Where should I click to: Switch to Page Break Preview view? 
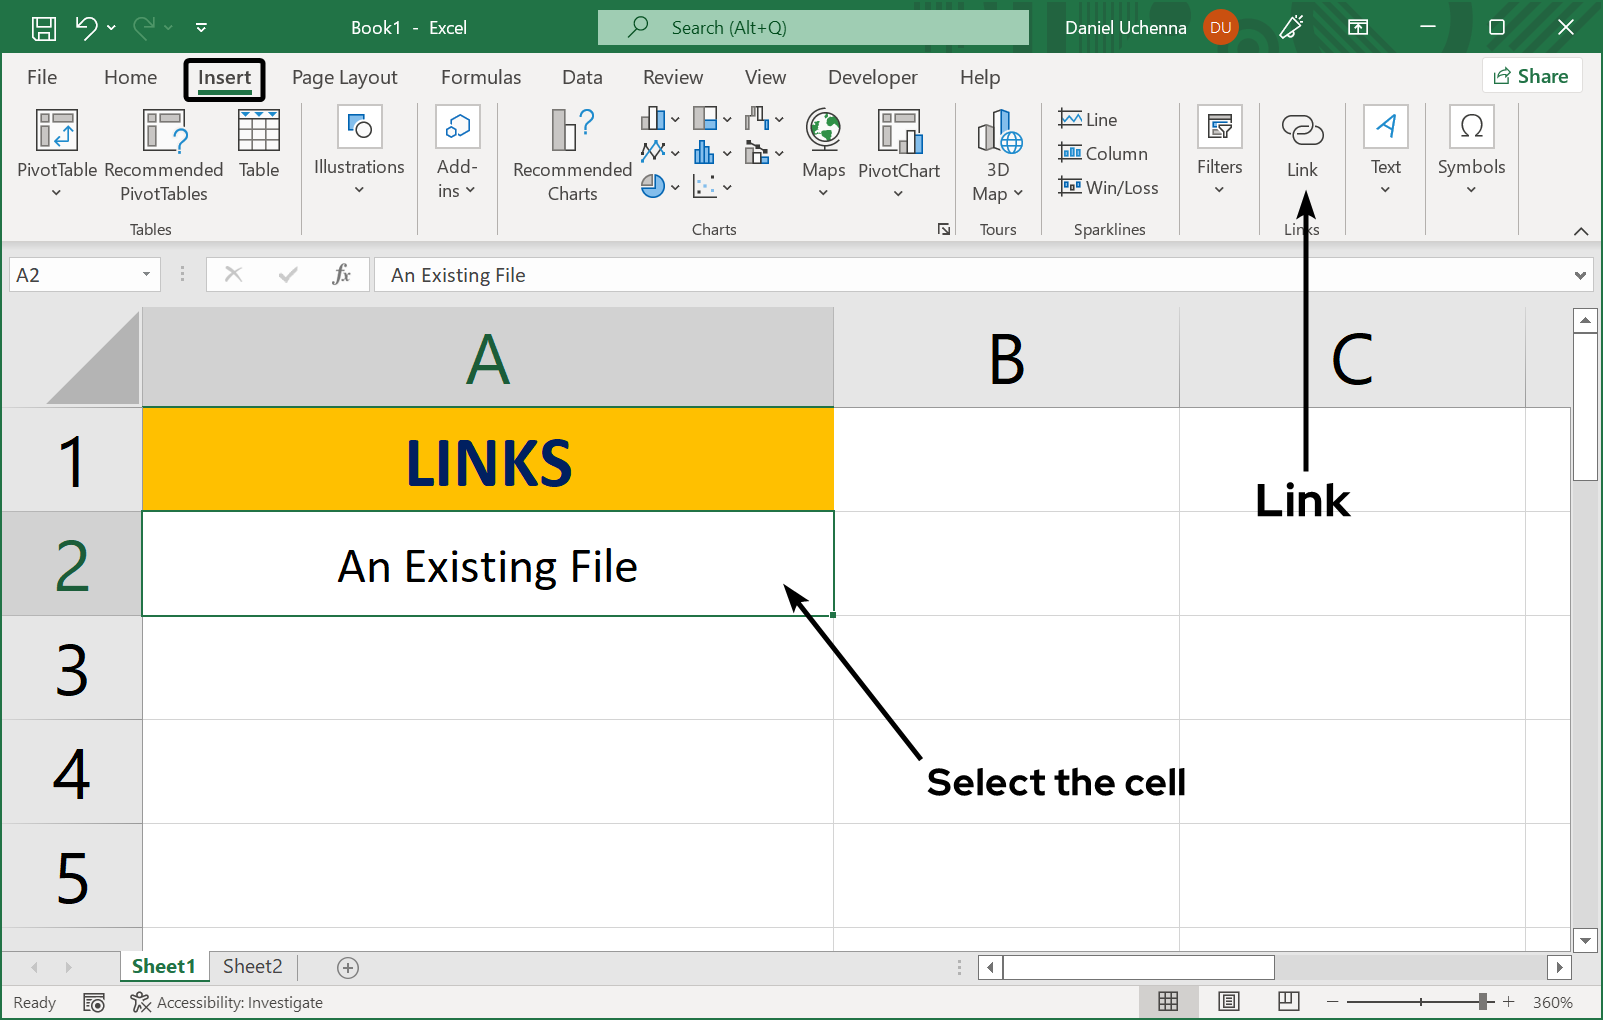(x=1287, y=1001)
